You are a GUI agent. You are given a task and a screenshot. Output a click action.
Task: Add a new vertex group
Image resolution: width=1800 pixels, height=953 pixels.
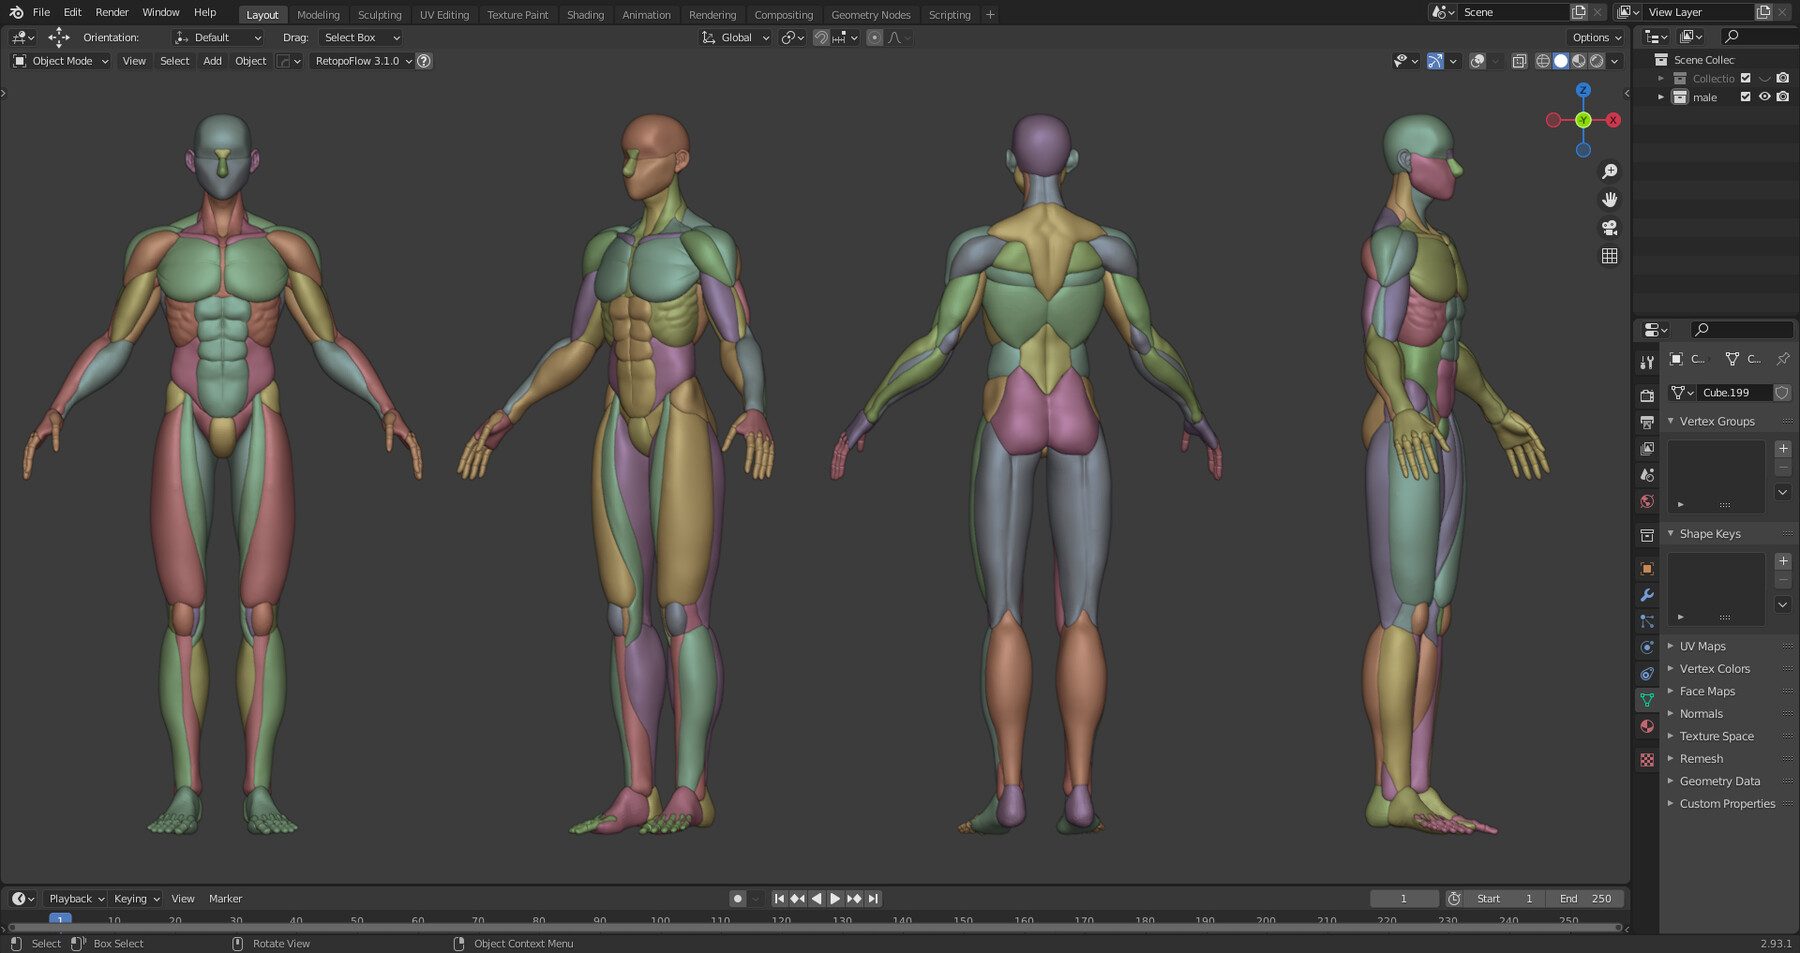click(1783, 448)
